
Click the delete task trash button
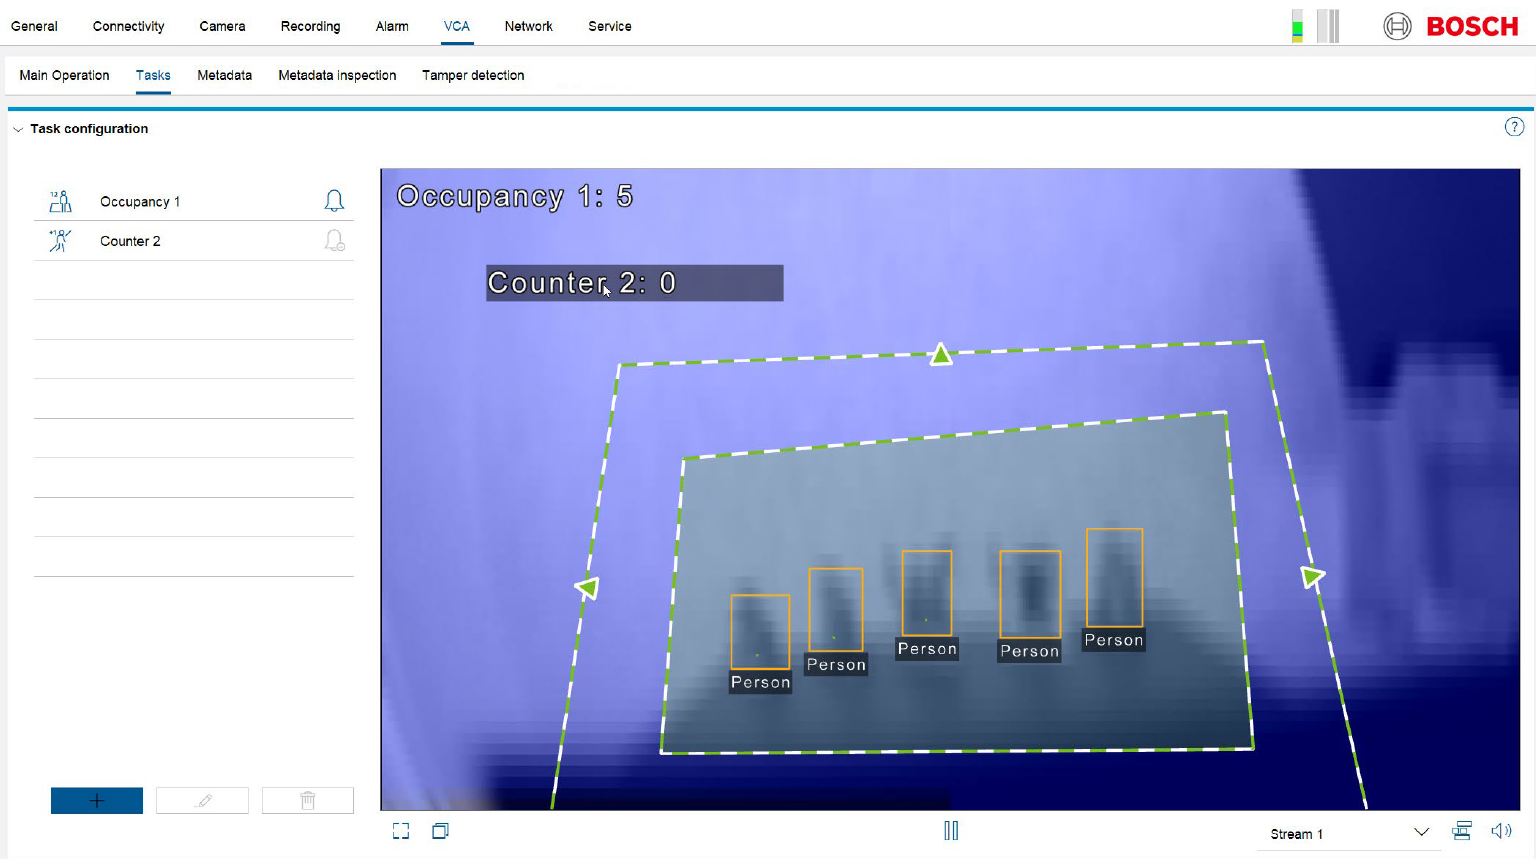coord(308,801)
